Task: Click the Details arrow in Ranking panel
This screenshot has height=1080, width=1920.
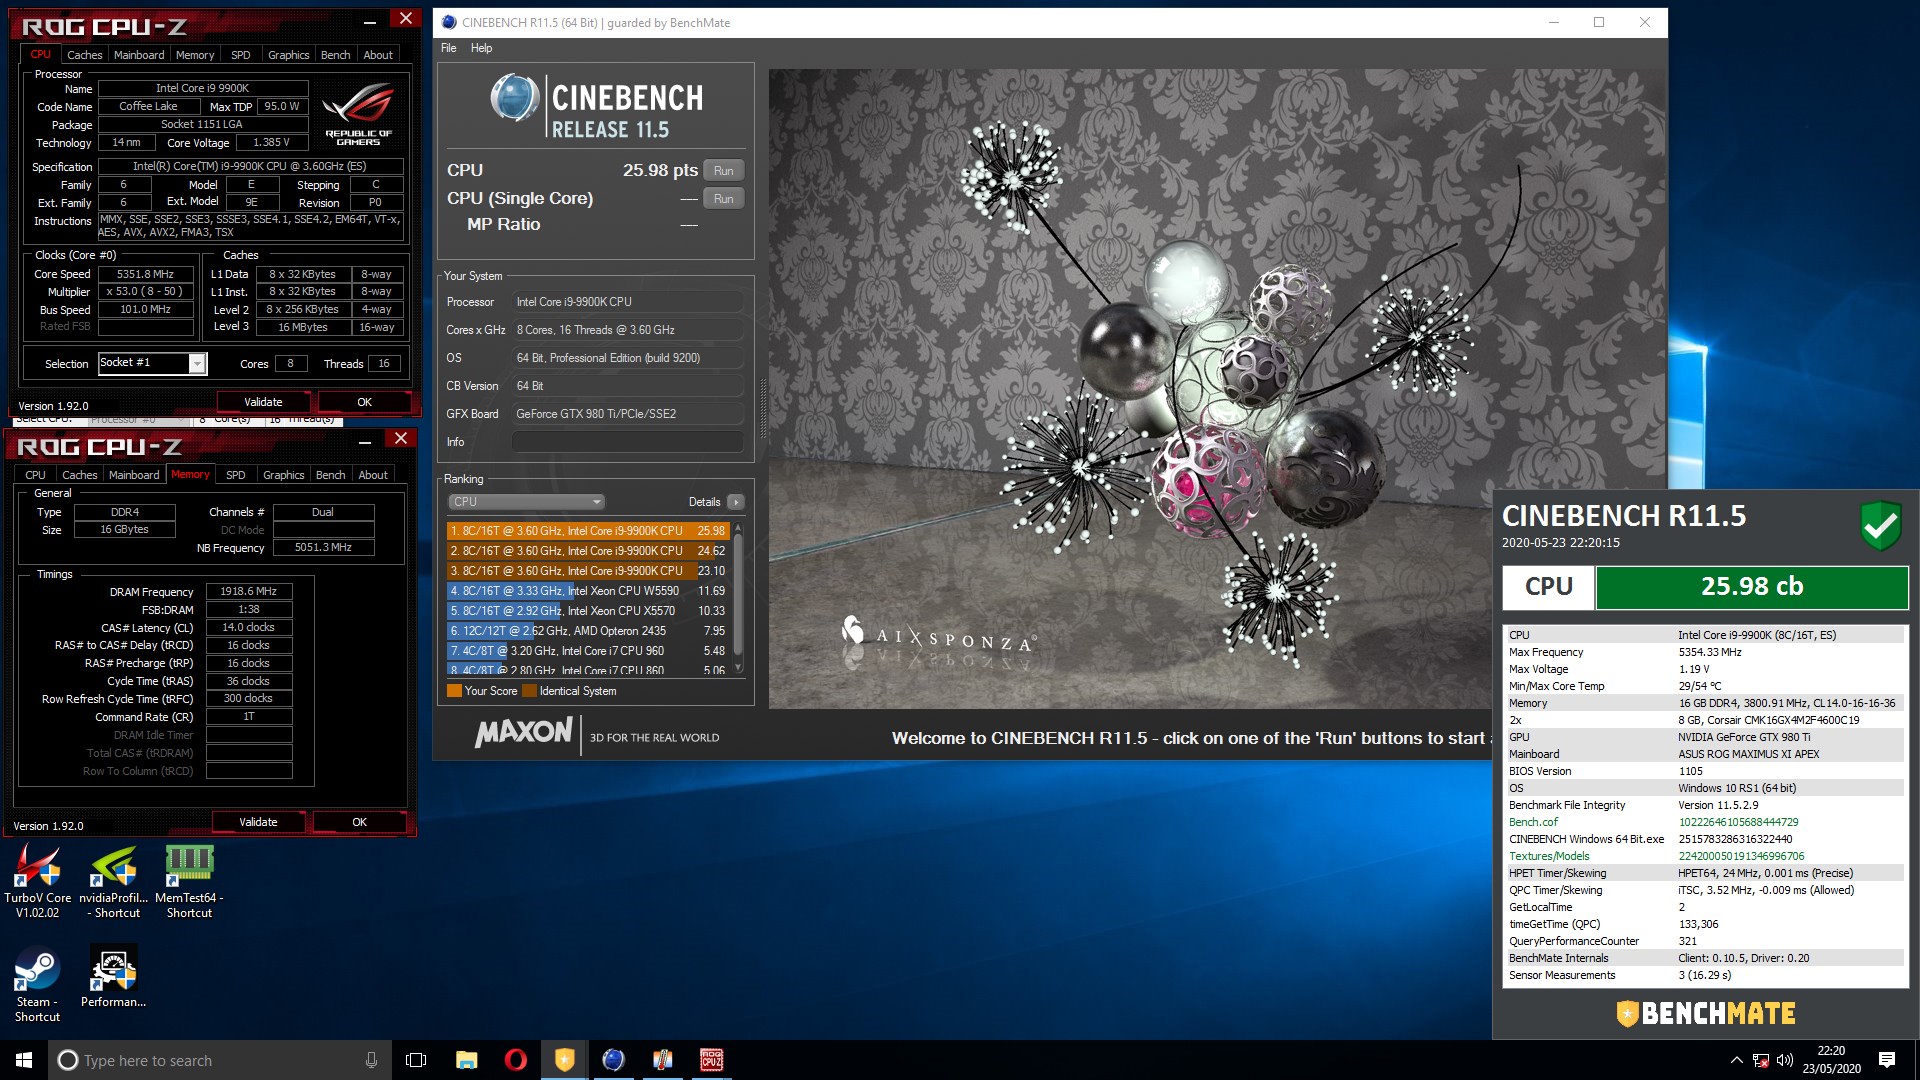Action: tap(736, 502)
